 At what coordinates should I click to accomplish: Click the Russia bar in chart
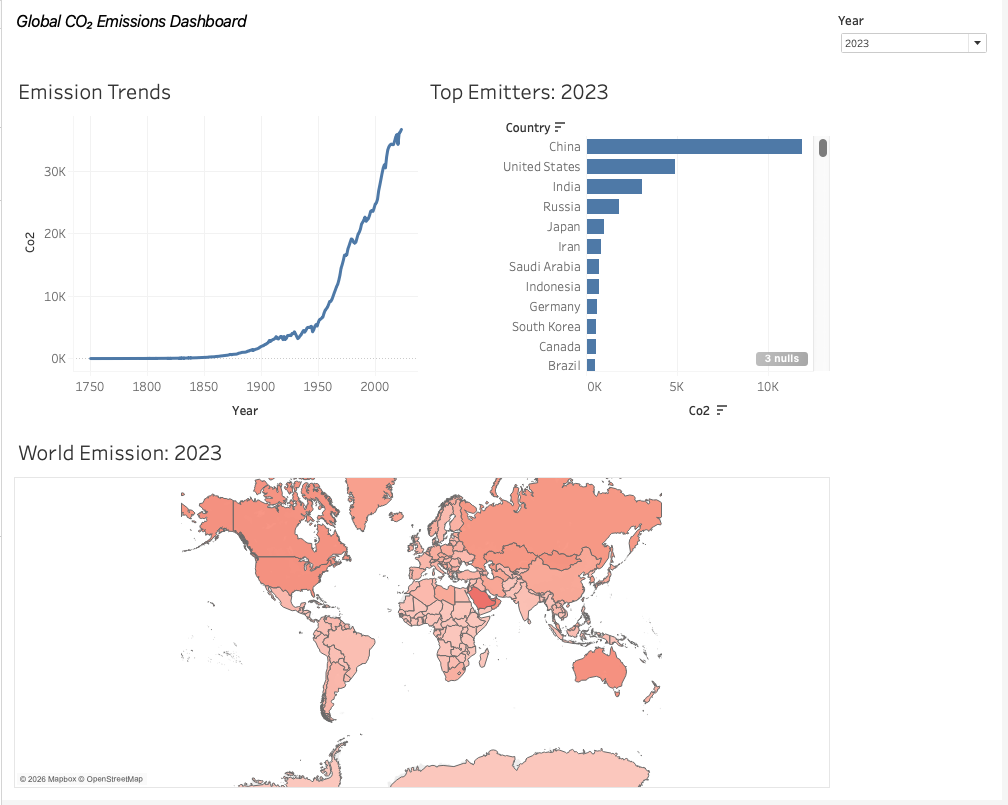[602, 206]
